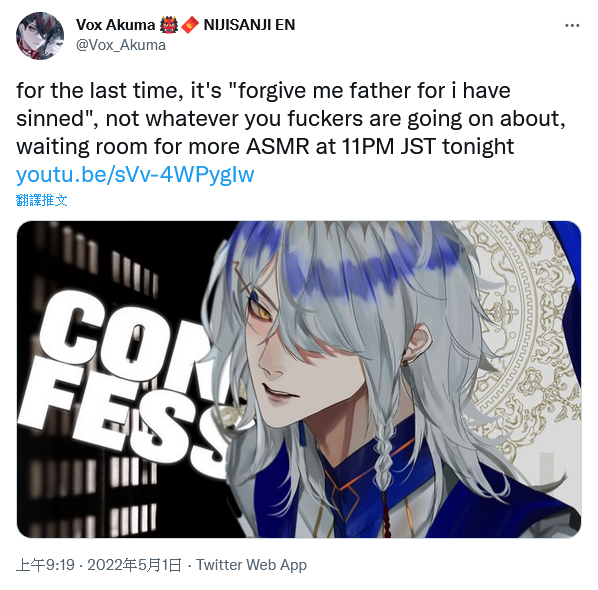
Task: Open the tweet's three-dot more options menu
Action: (572, 26)
